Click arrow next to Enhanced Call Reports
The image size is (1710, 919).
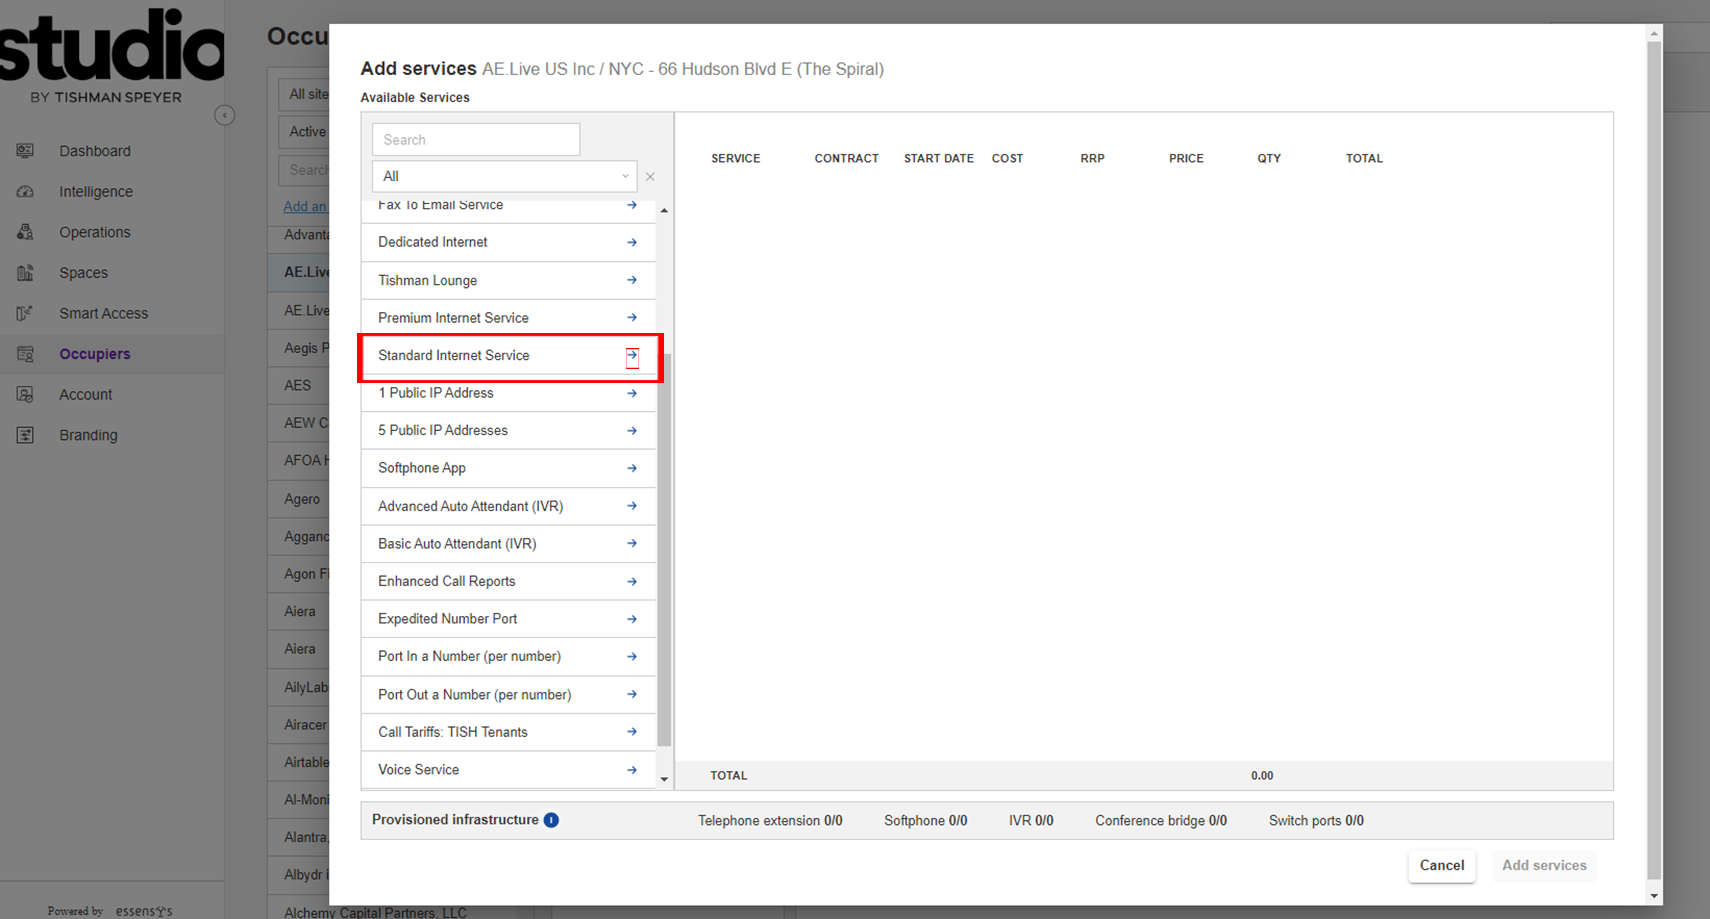pos(632,581)
